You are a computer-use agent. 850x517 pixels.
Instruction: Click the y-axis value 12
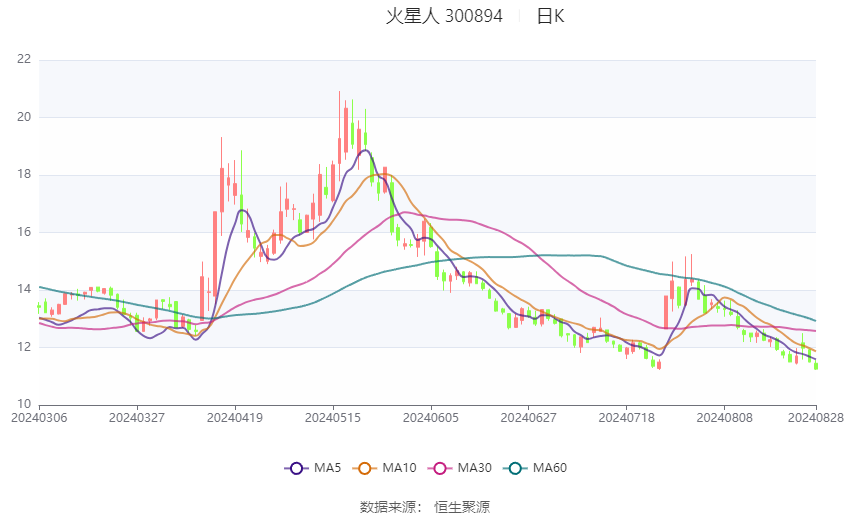point(24,347)
